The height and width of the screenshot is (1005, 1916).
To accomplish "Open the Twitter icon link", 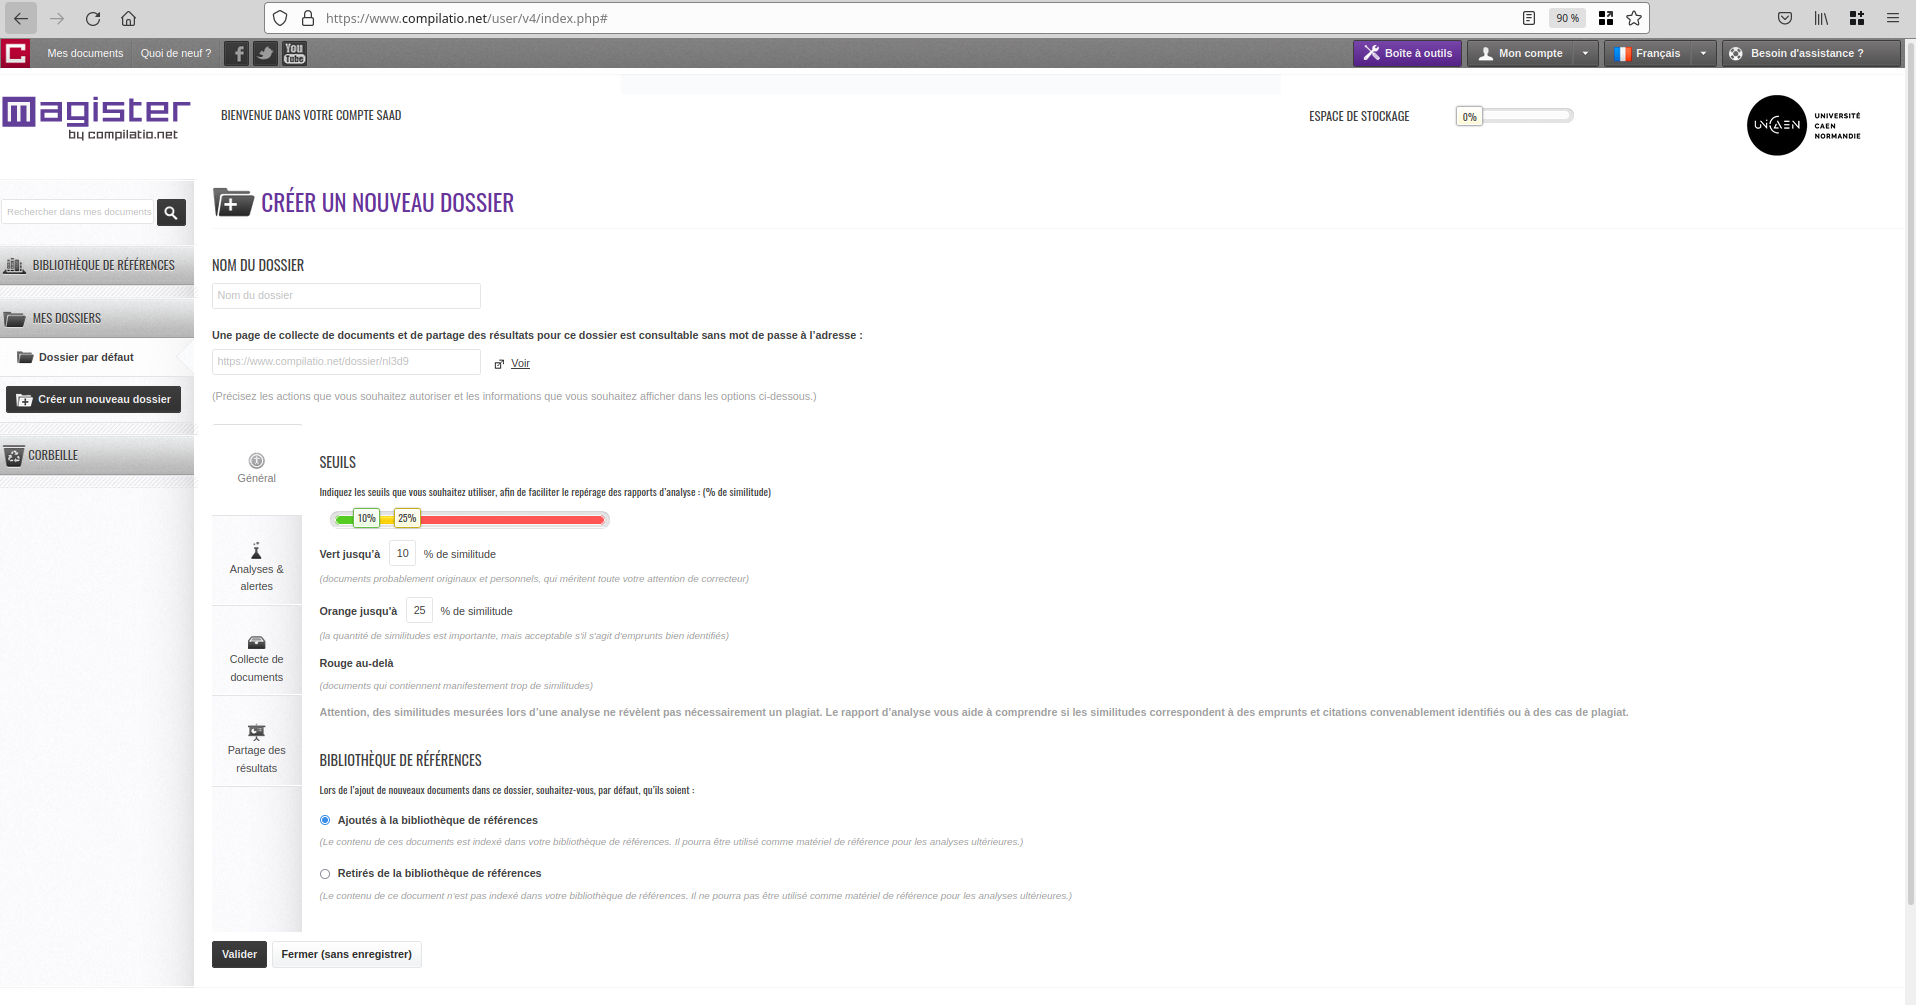I will pos(265,54).
